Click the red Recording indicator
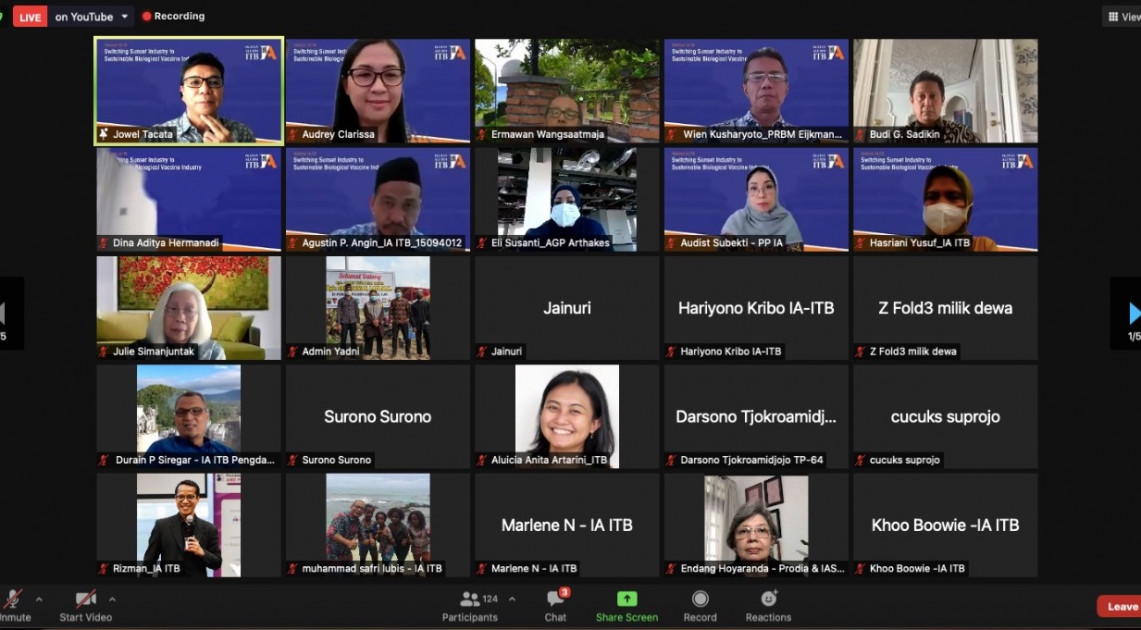 173,16
